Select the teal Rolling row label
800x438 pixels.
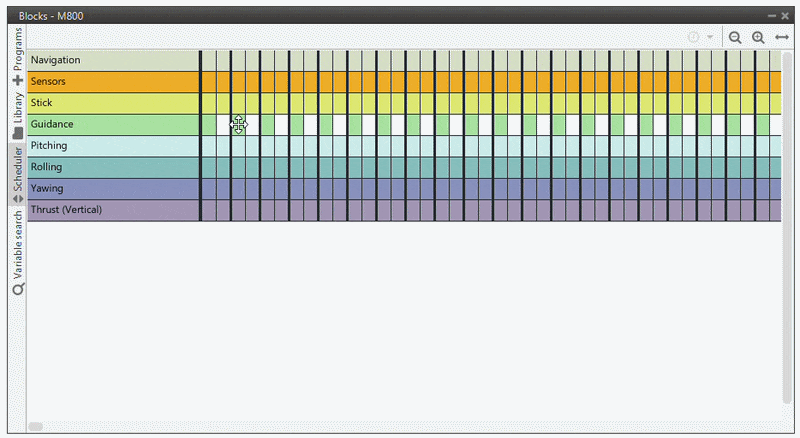click(113, 167)
